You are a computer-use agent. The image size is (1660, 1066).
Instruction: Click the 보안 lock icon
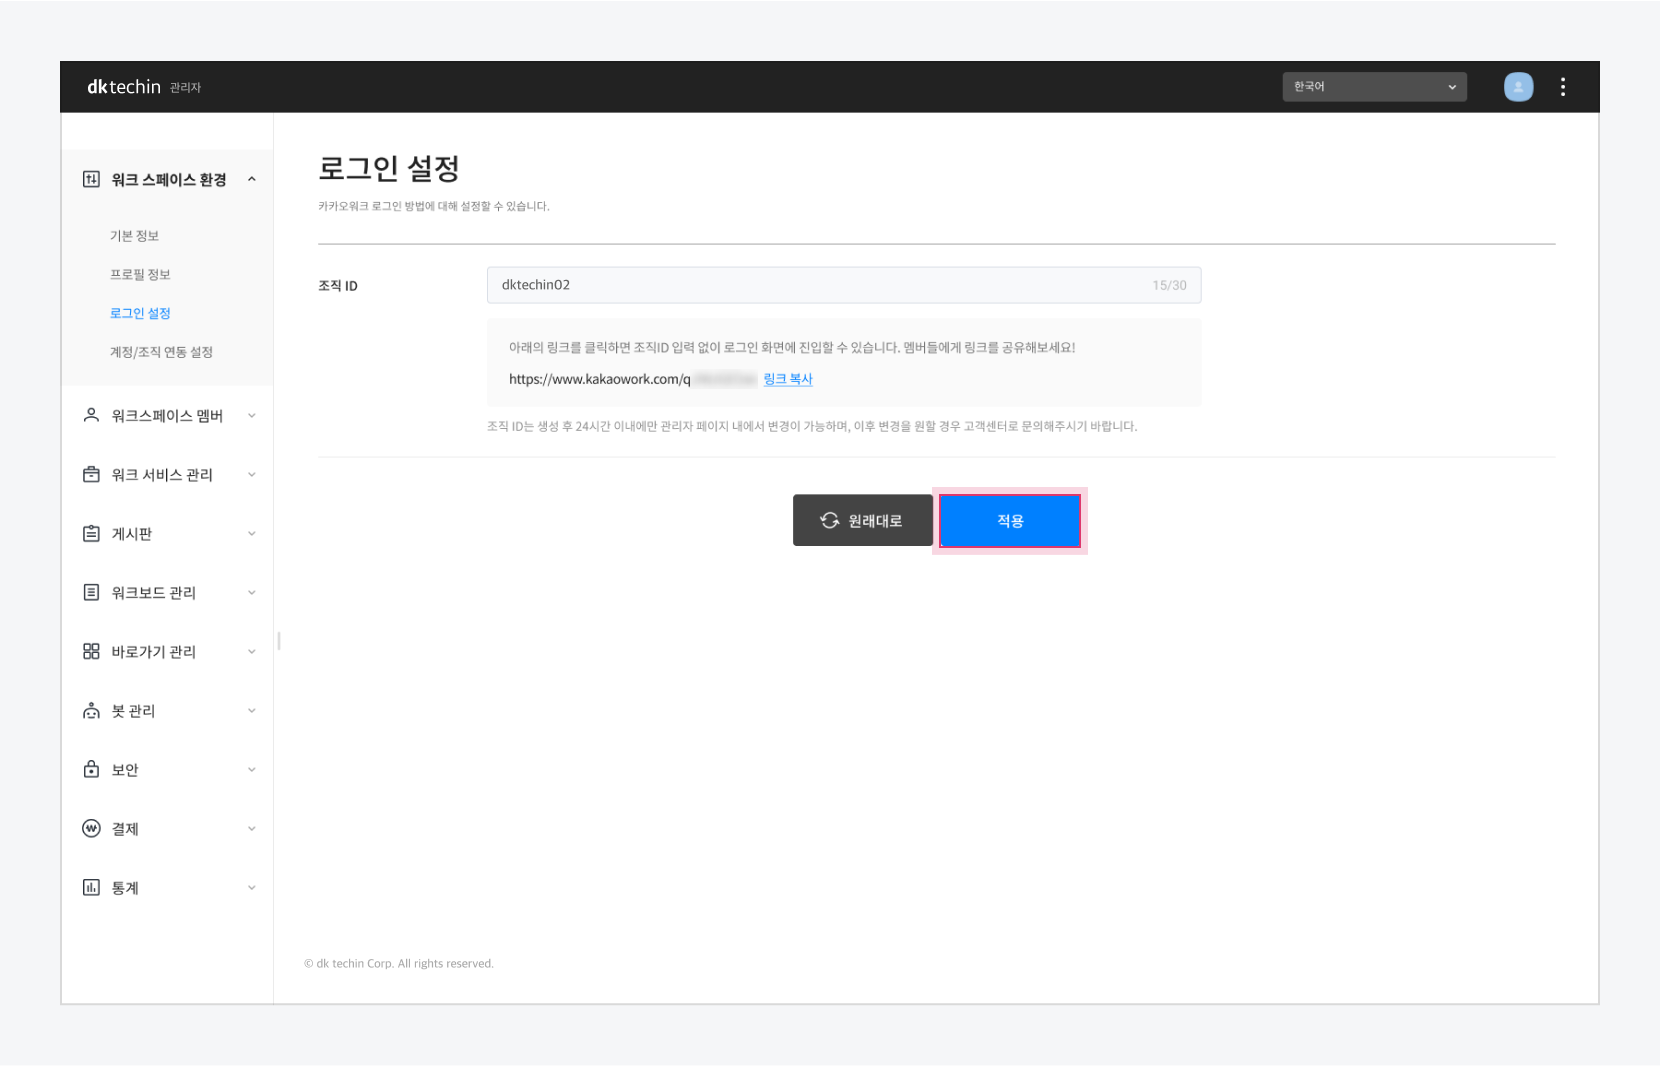coord(91,769)
